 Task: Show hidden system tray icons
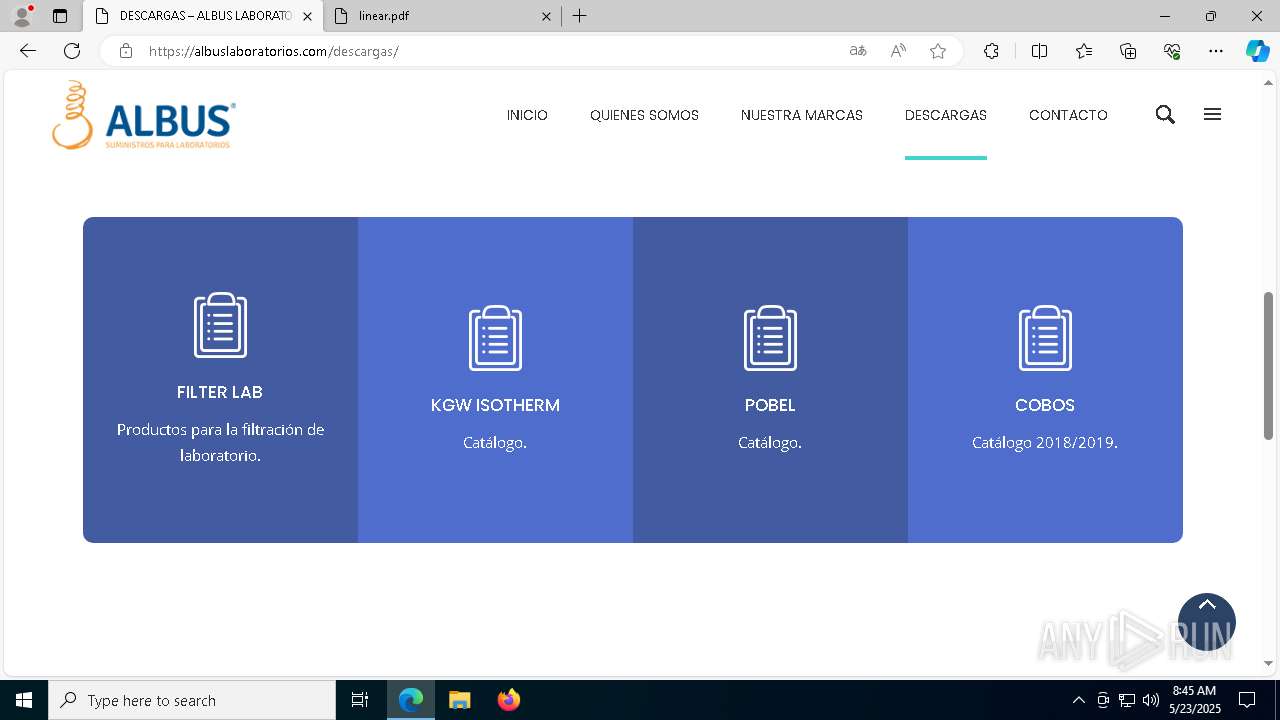coord(1078,700)
